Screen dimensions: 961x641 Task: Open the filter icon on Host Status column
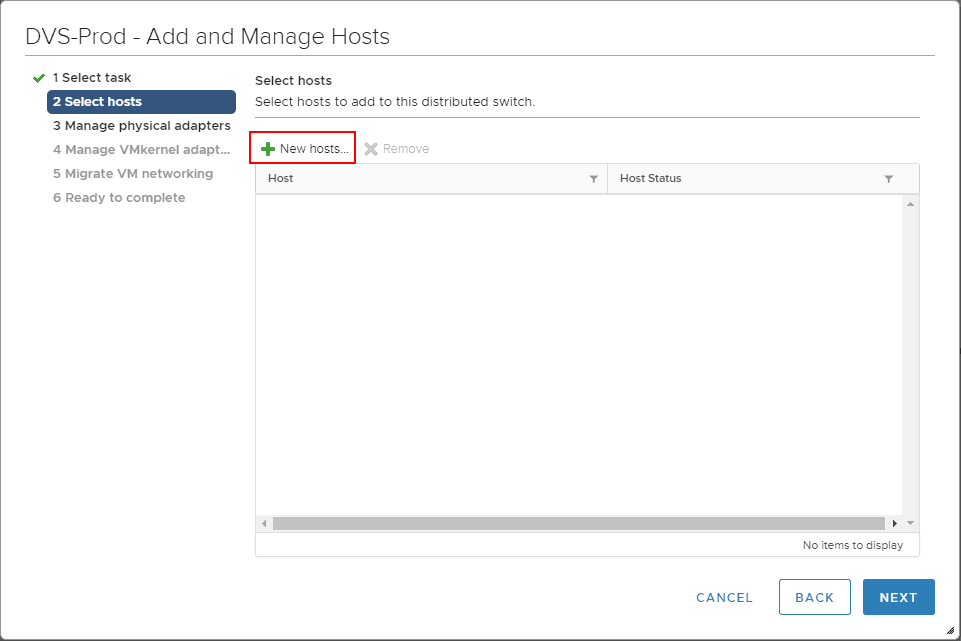click(x=888, y=178)
